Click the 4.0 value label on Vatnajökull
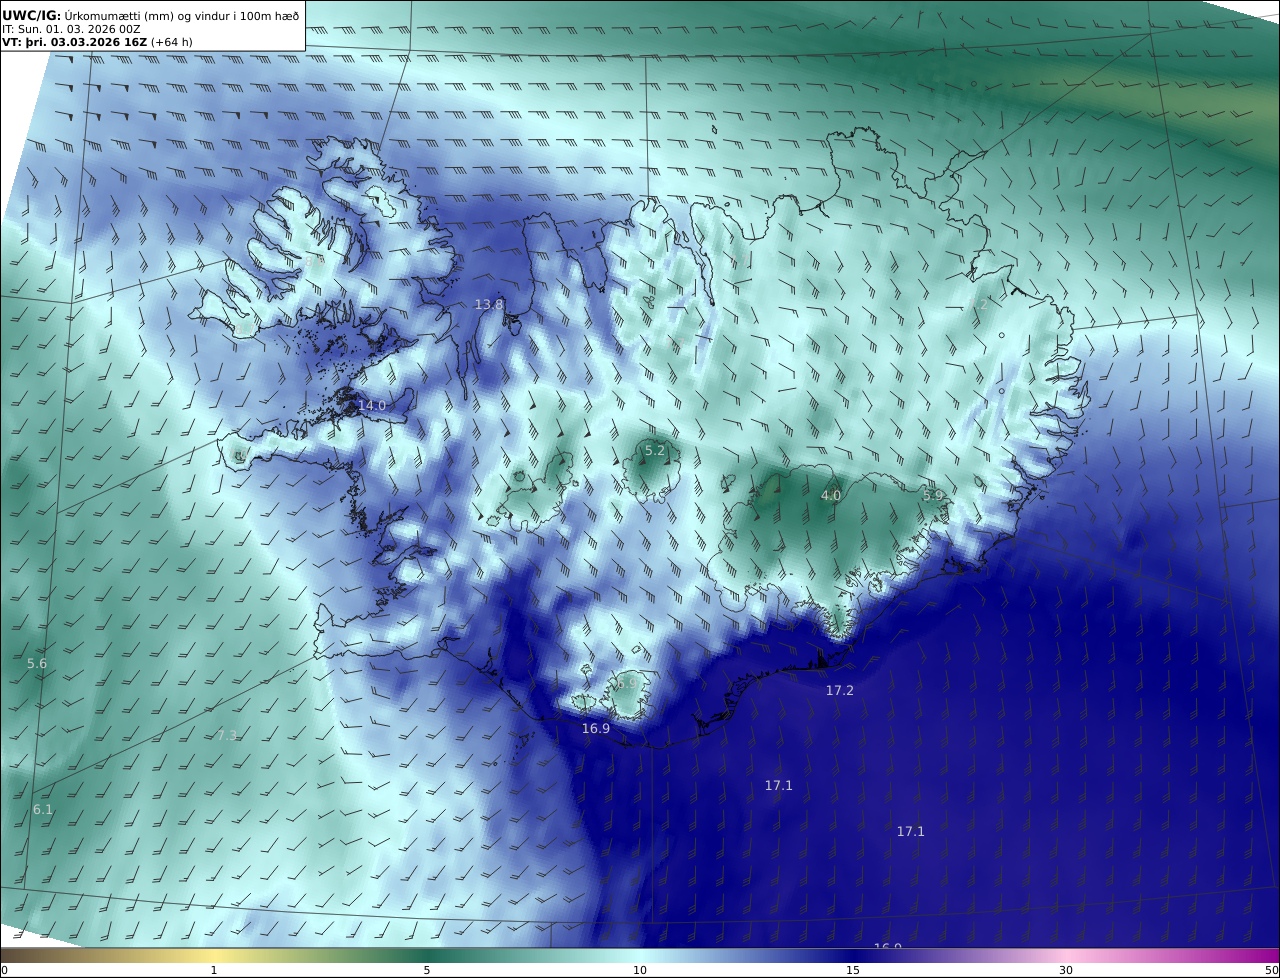The image size is (1280, 978). coord(831,495)
